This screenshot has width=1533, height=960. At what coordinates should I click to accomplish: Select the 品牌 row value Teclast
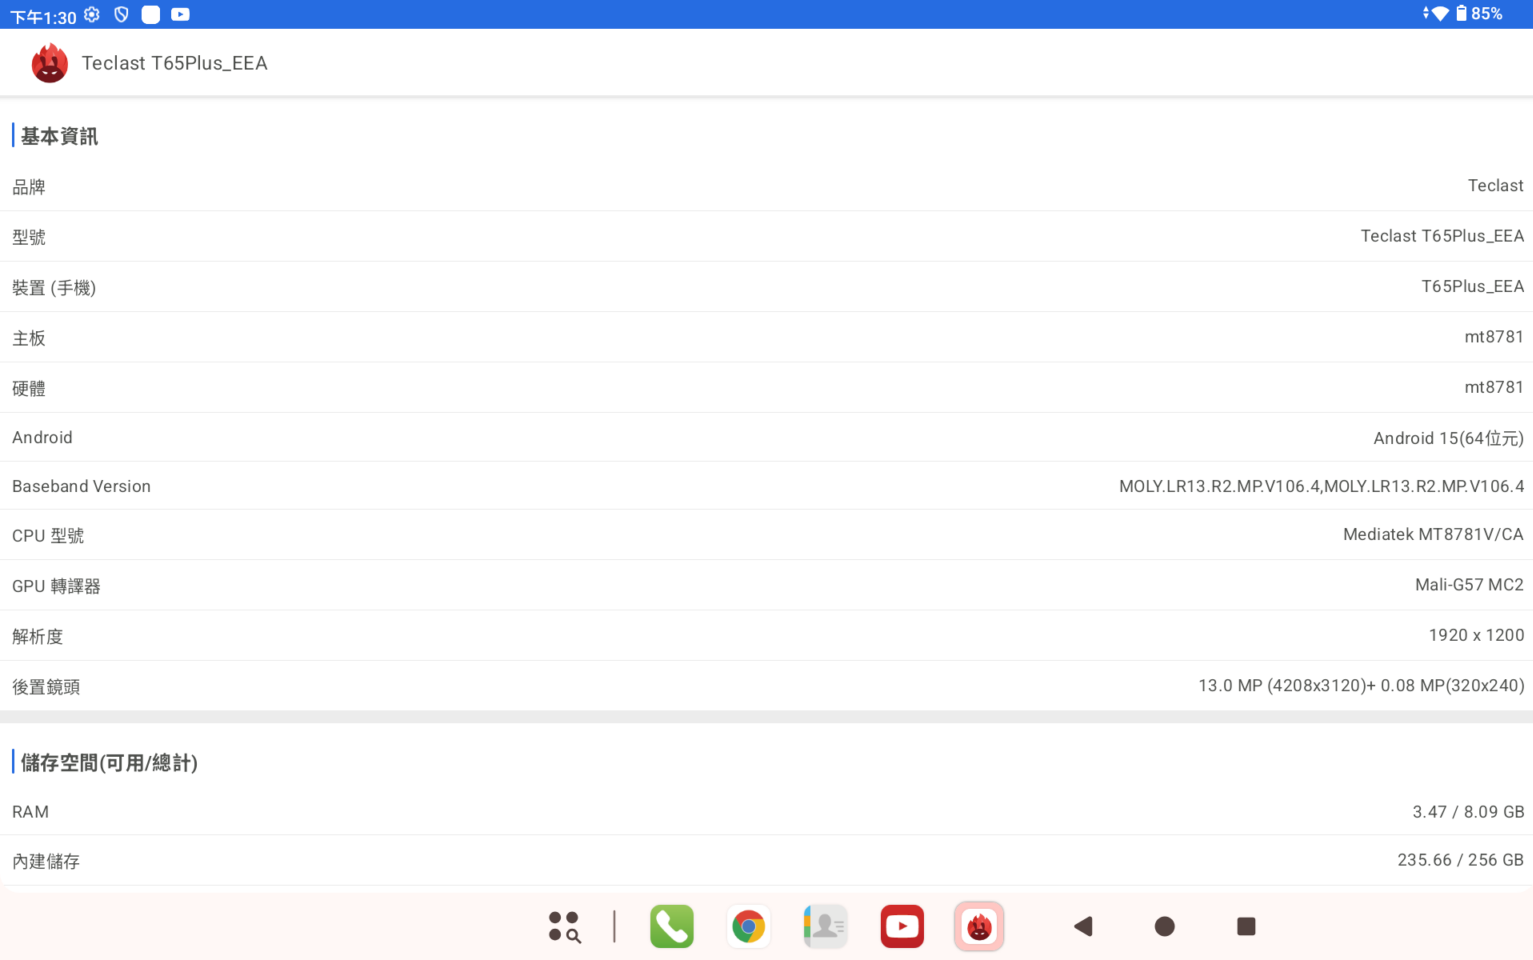coord(1495,186)
